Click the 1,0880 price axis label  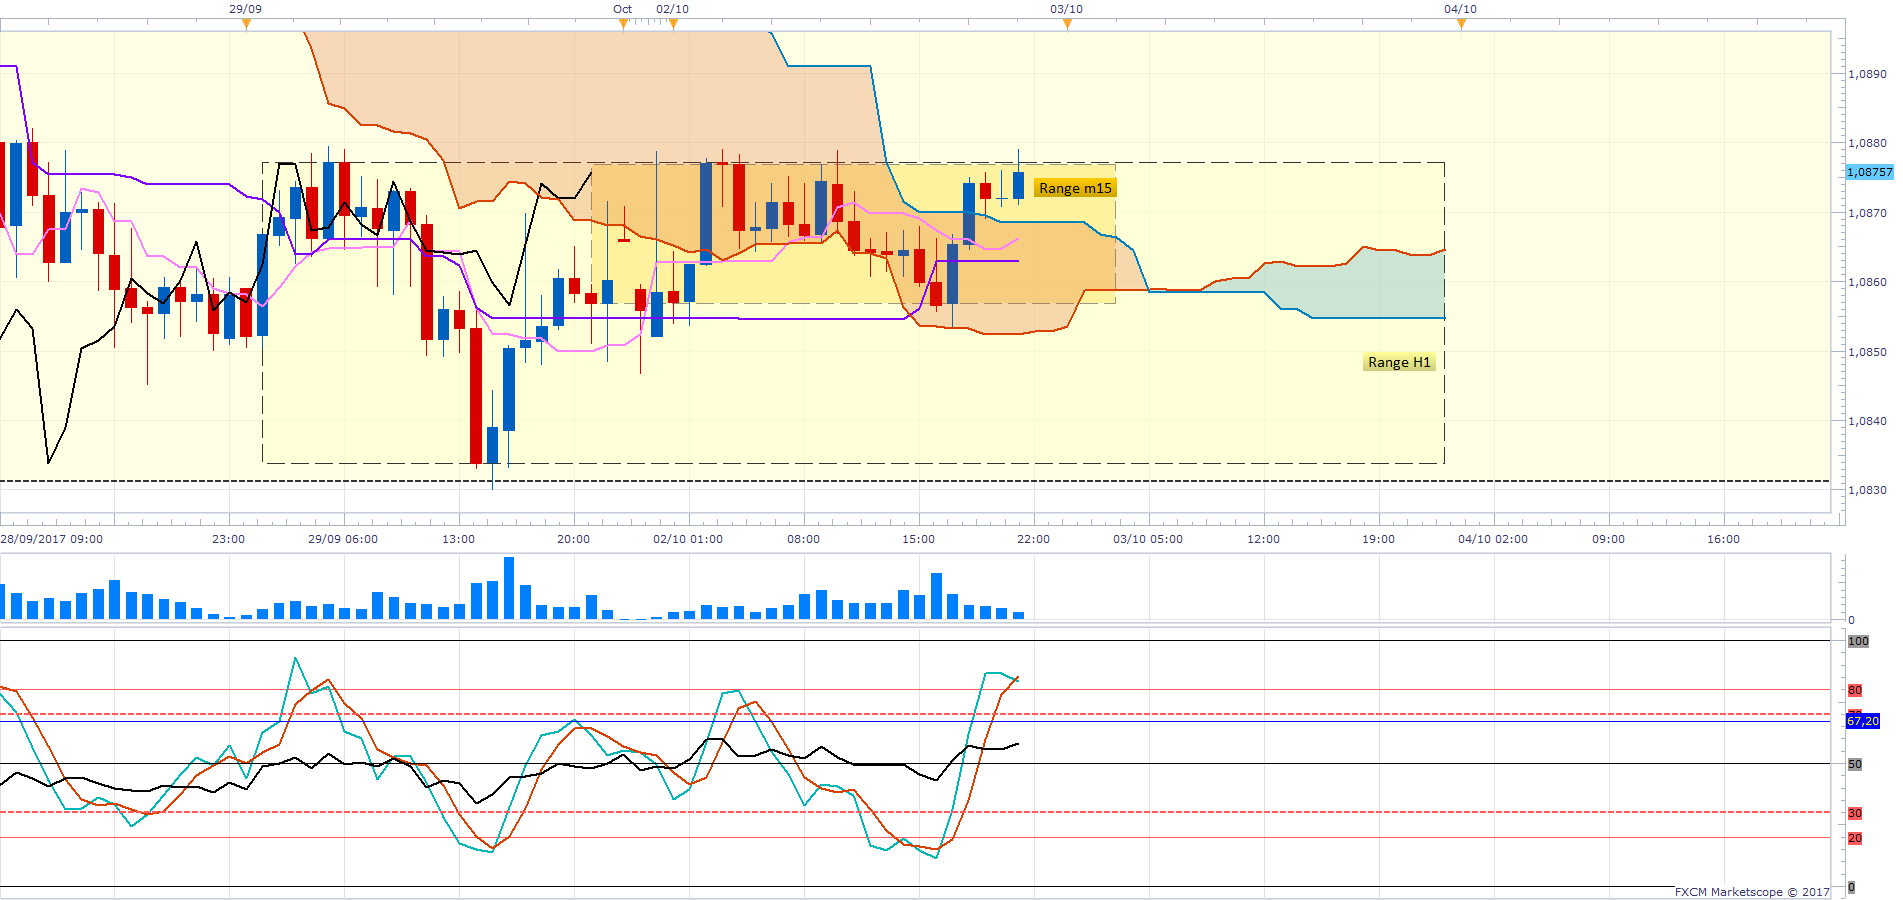[x=1867, y=143]
